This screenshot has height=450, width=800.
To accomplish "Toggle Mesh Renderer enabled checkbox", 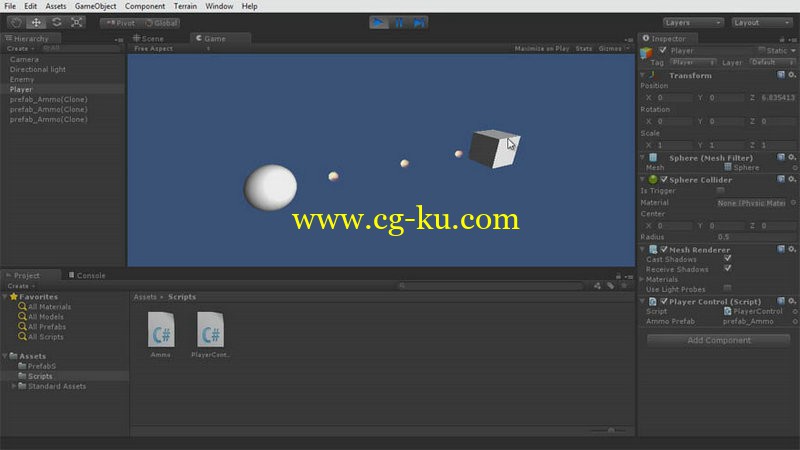I will [664, 249].
